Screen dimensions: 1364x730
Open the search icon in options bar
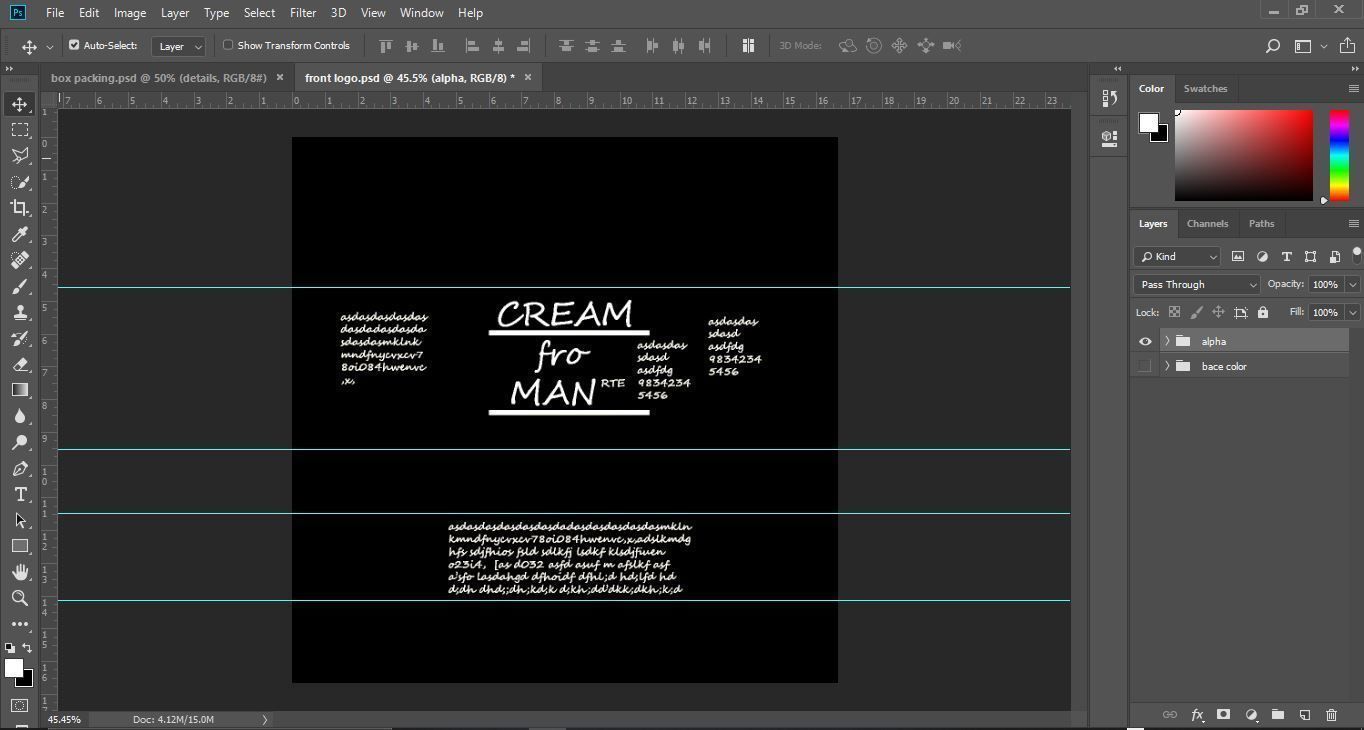pyautogui.click(x=1273, y=46)
